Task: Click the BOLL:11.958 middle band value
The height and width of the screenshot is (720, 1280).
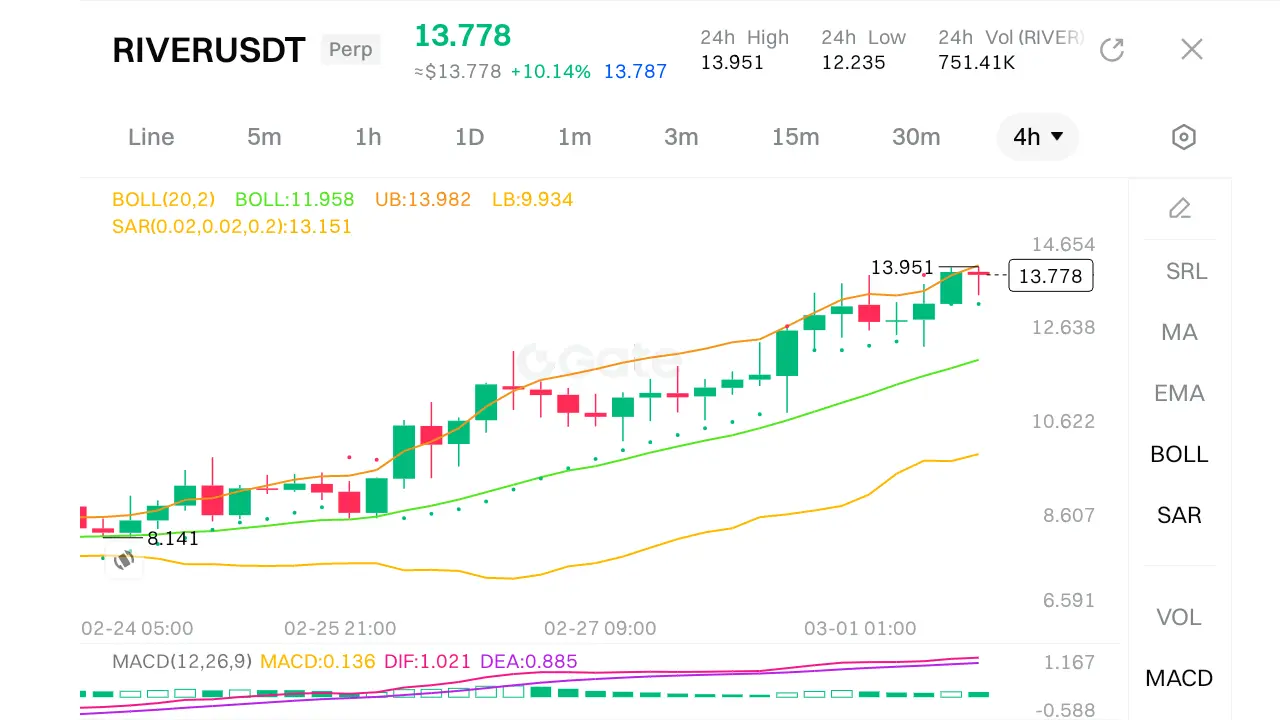Action: tap(294, 200)
